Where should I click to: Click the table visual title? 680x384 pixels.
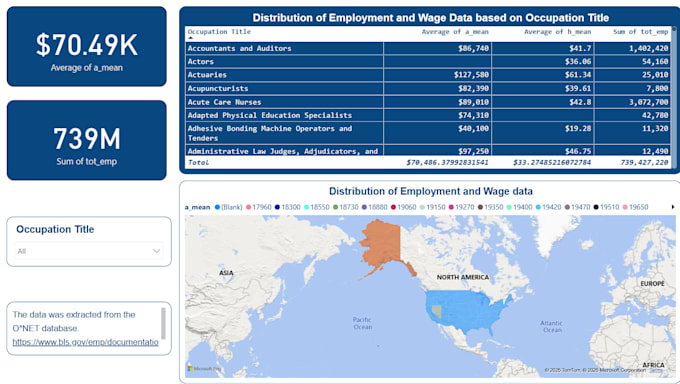(x=431, y=18)
